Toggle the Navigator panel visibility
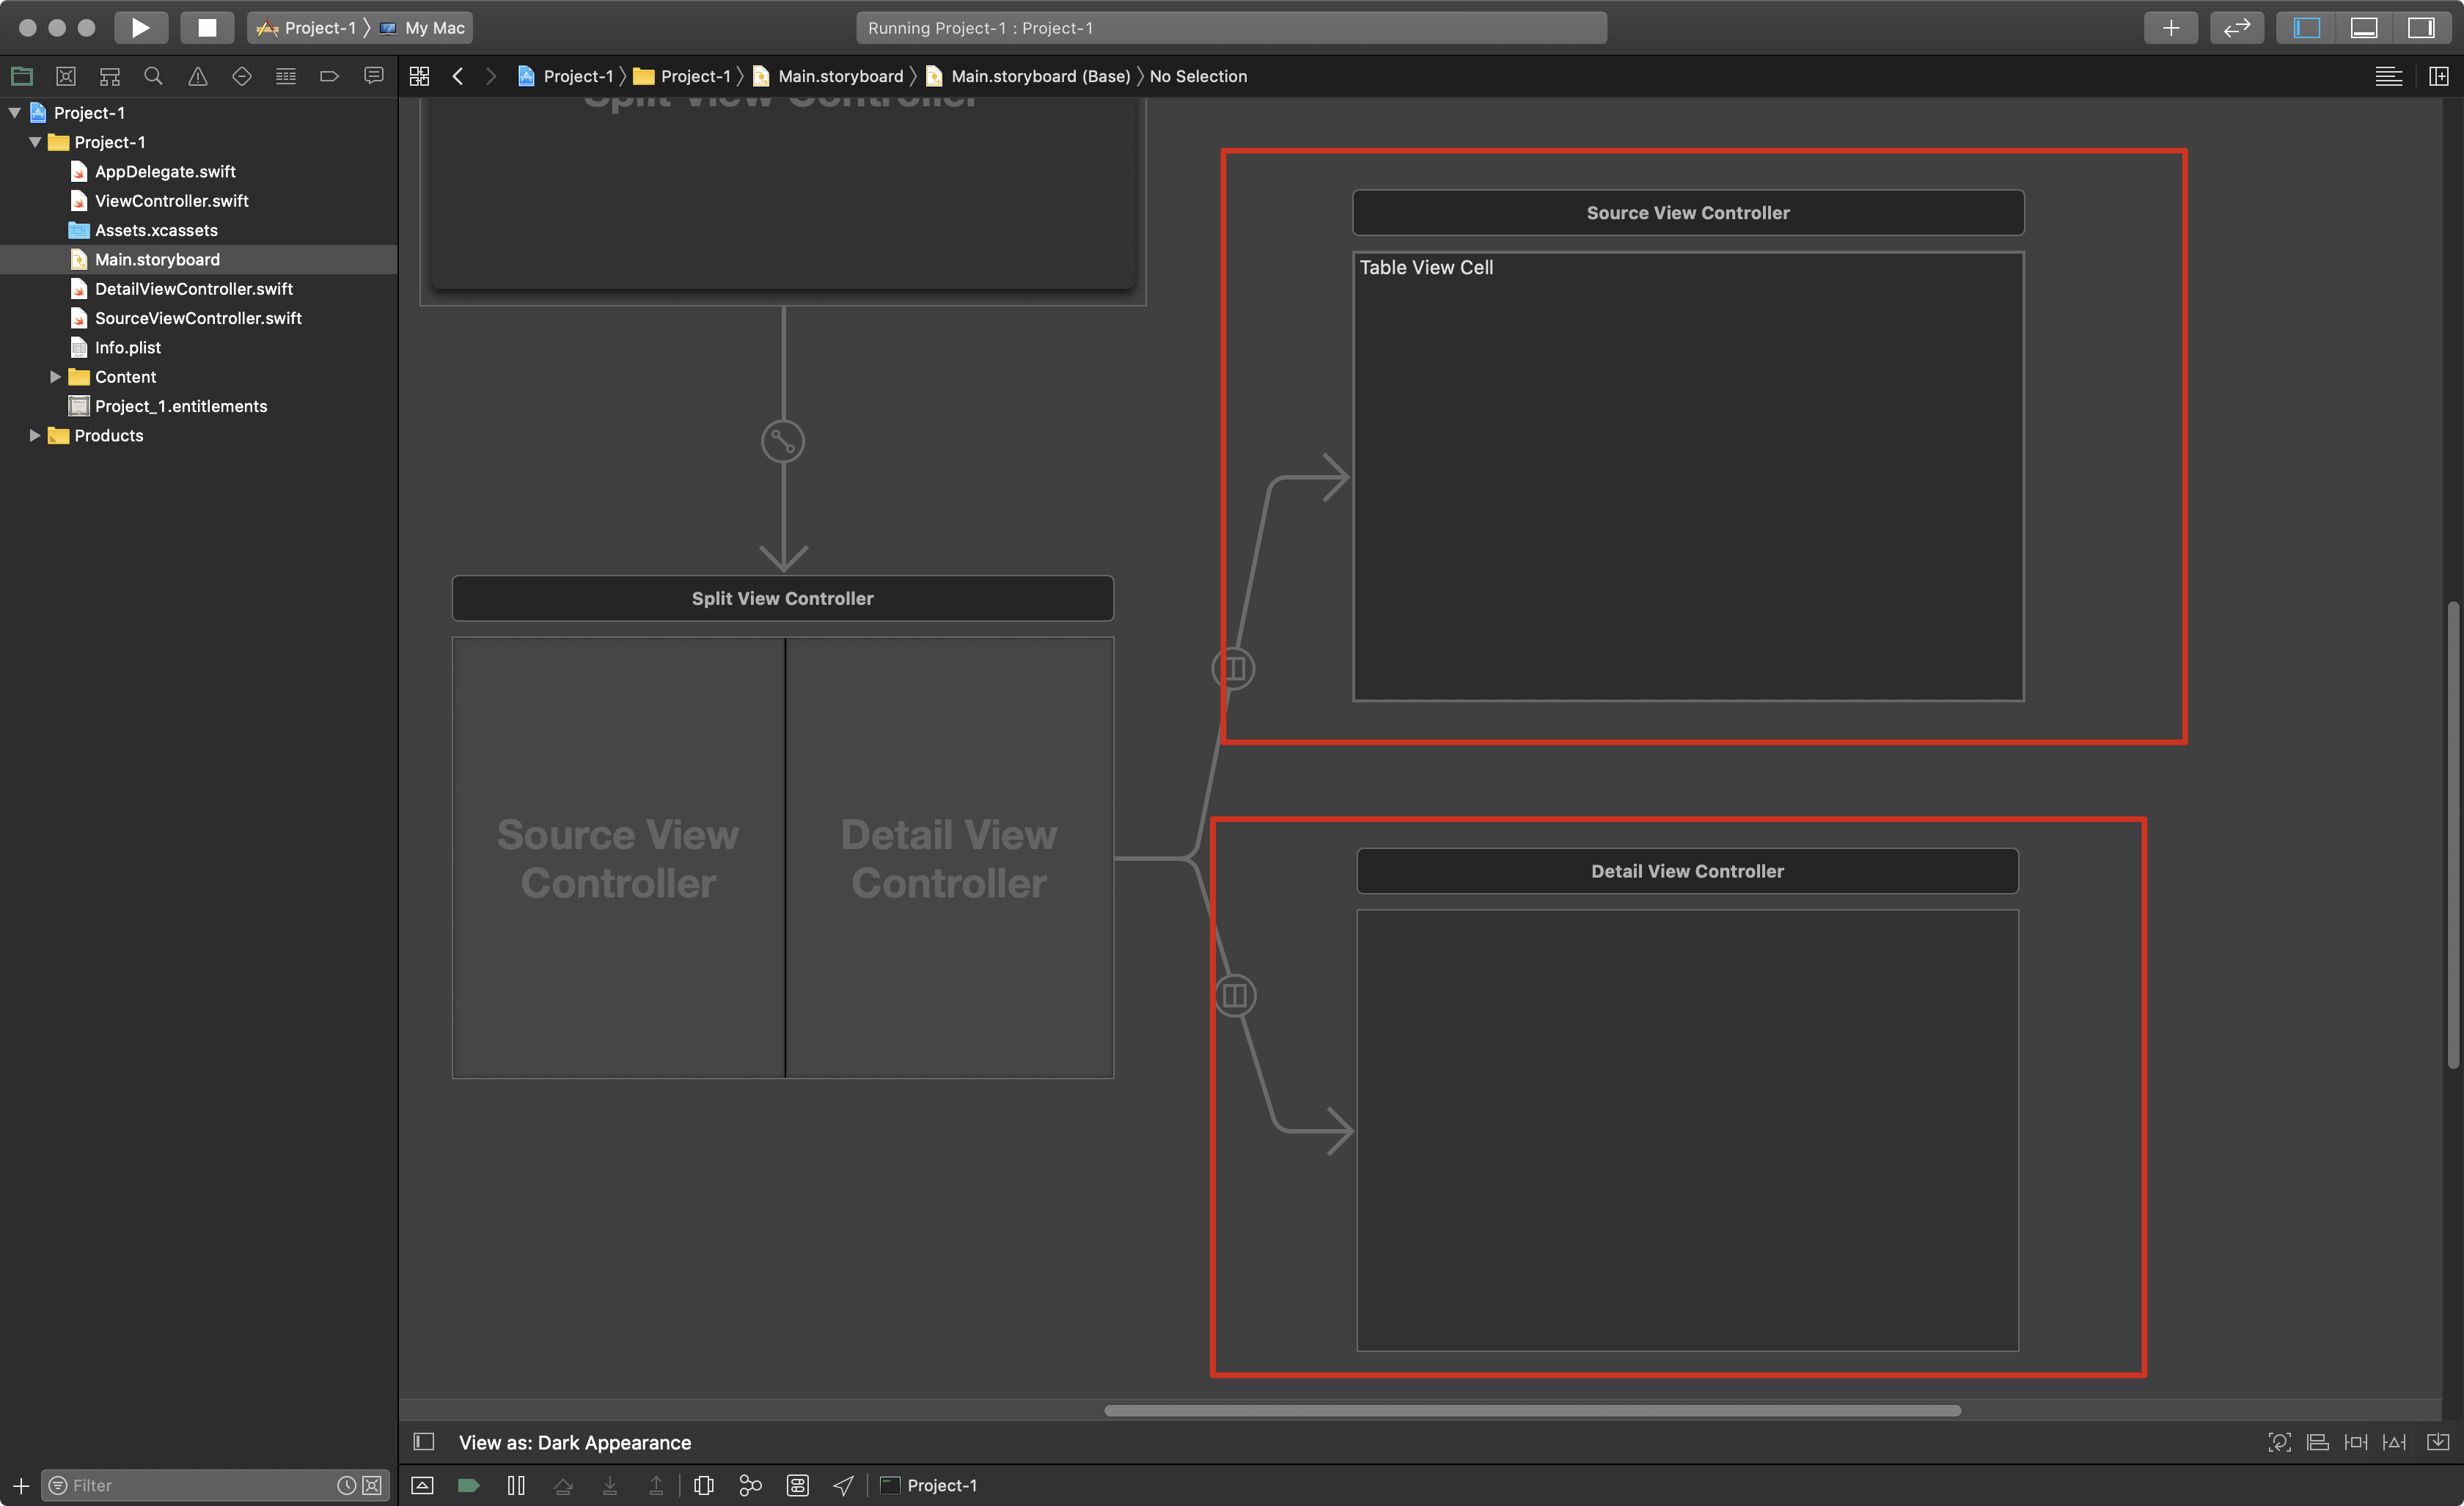2464x1506 pixels. coord(2307,27)
